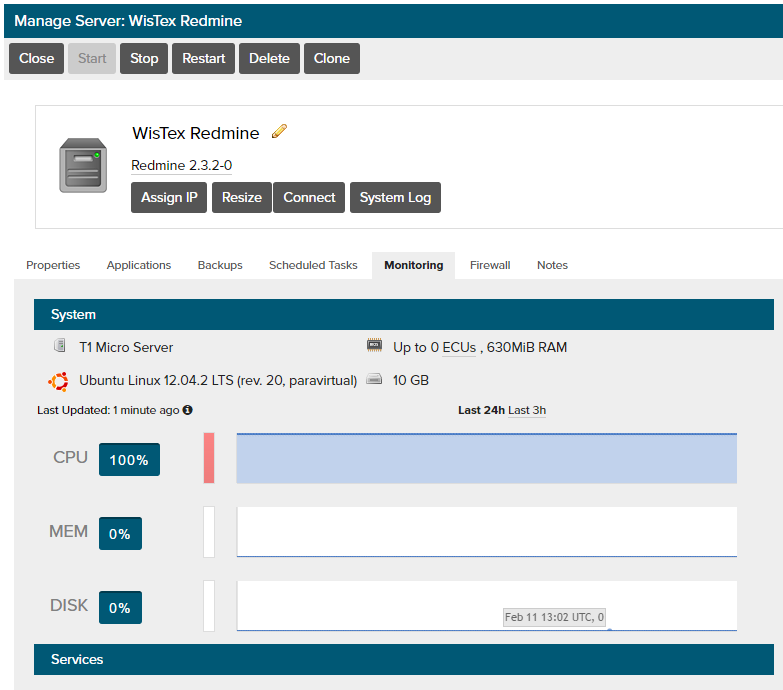Collapse the System section header

pos(403,315)
